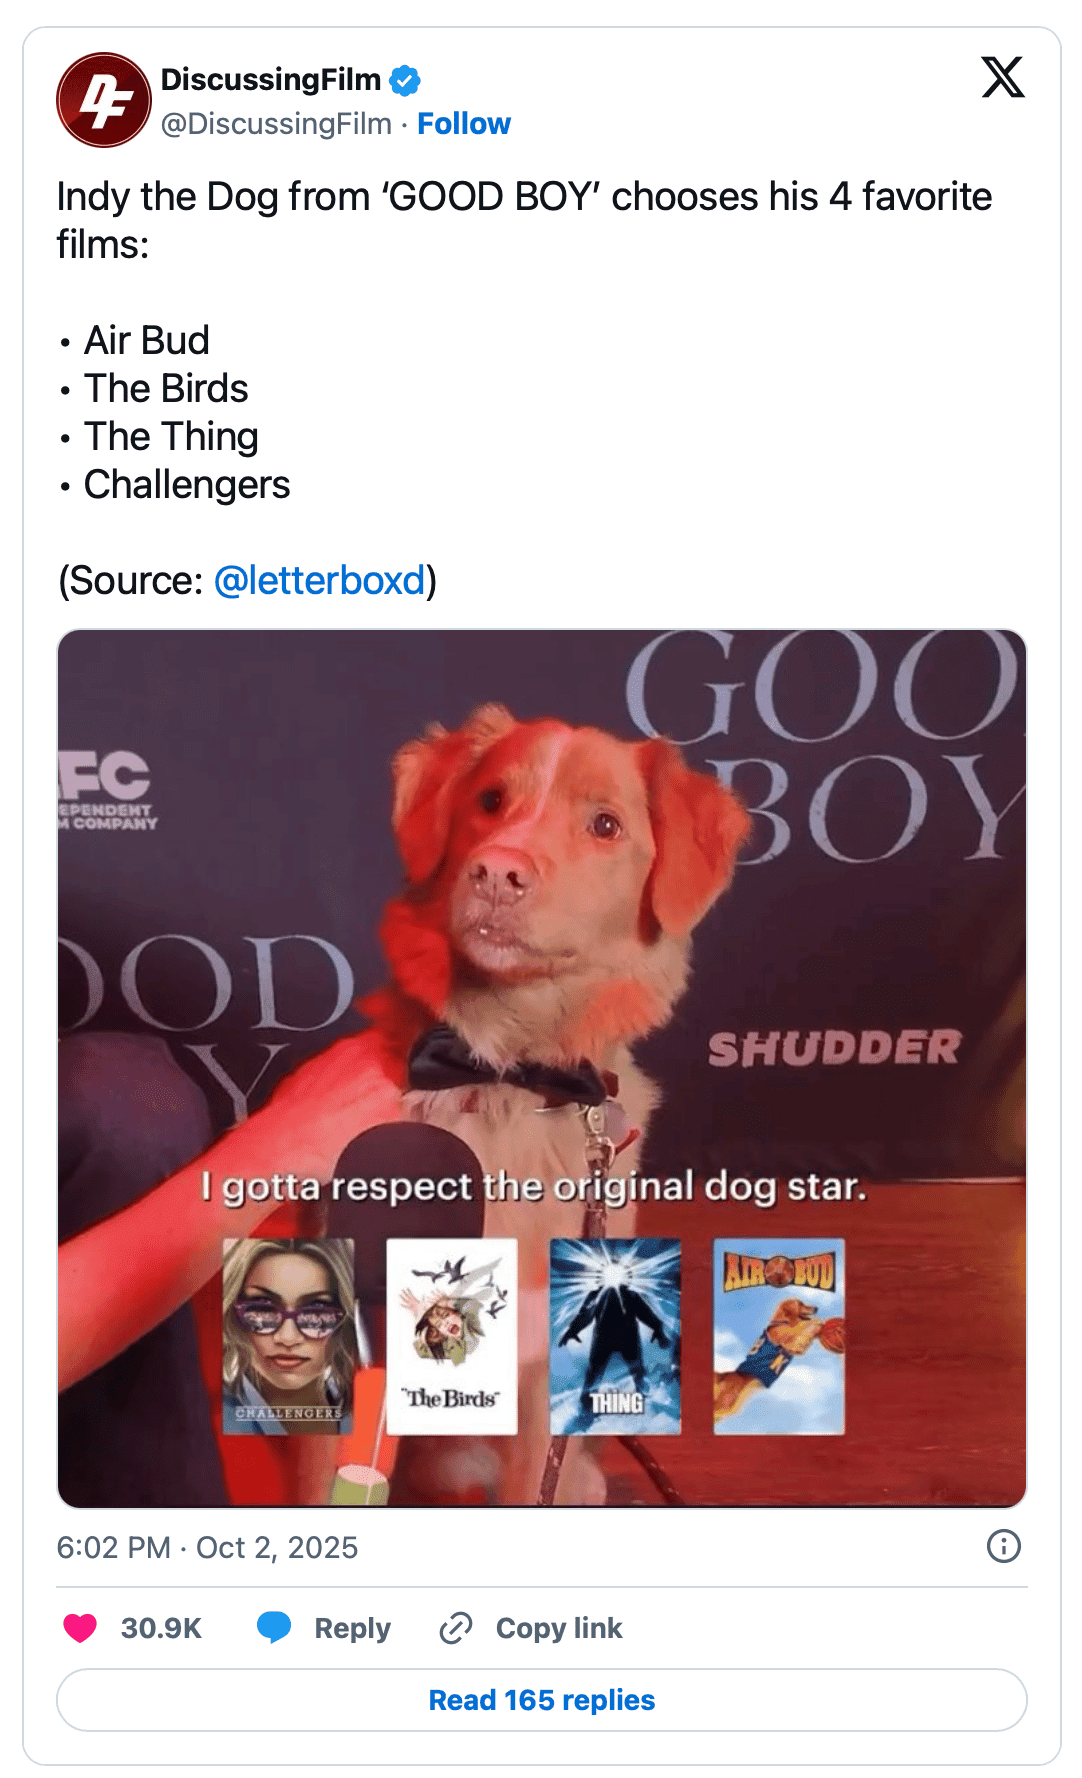Open the DiscussingFilm display name
Viewport: 1082px width, 1778px height.
click(x=271, y=79)
